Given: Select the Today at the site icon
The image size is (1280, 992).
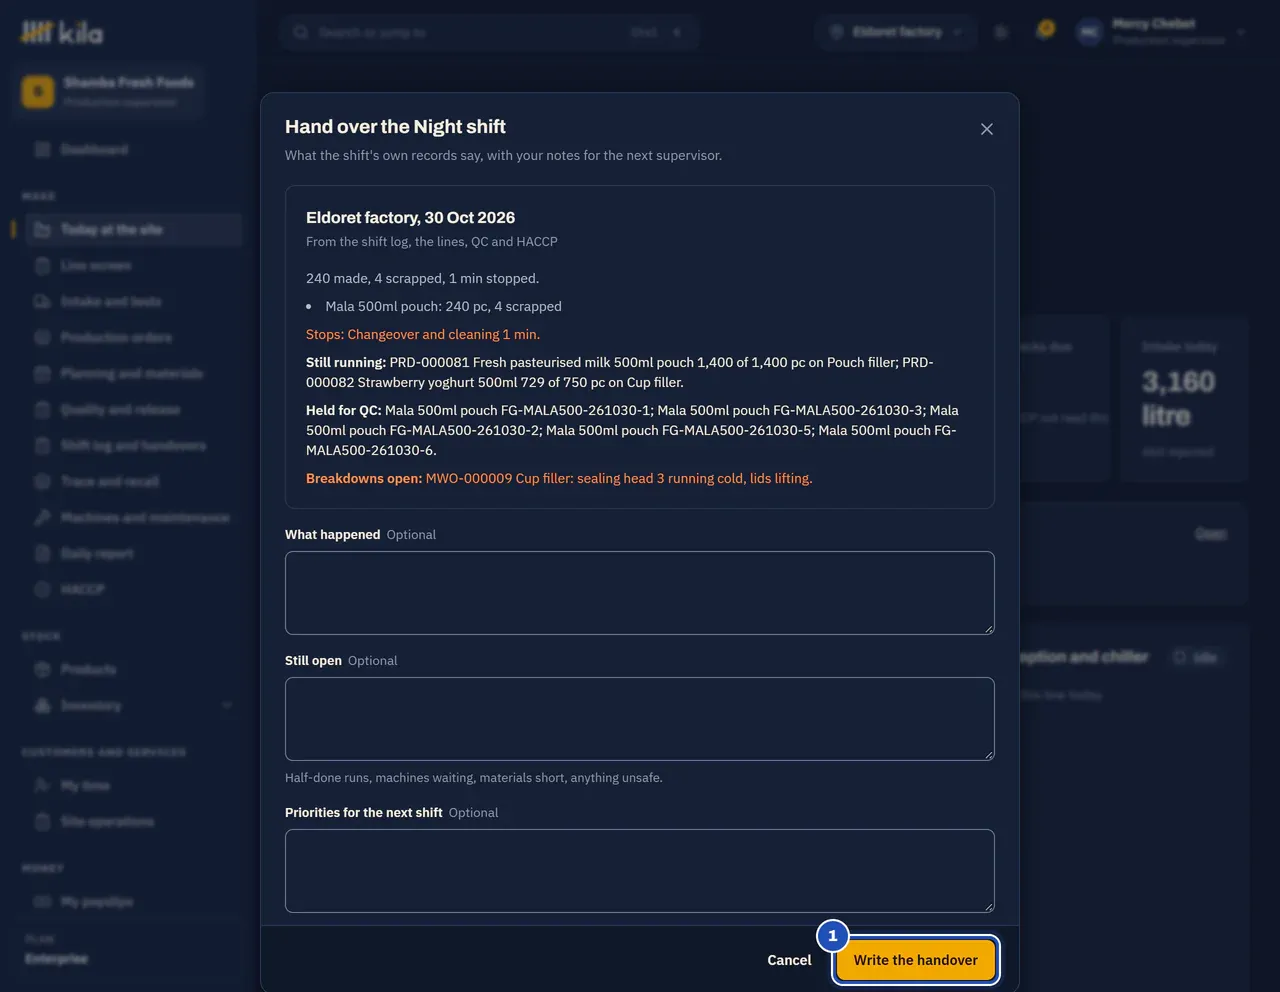Looking at the screenshot, I should click(42, 230).
